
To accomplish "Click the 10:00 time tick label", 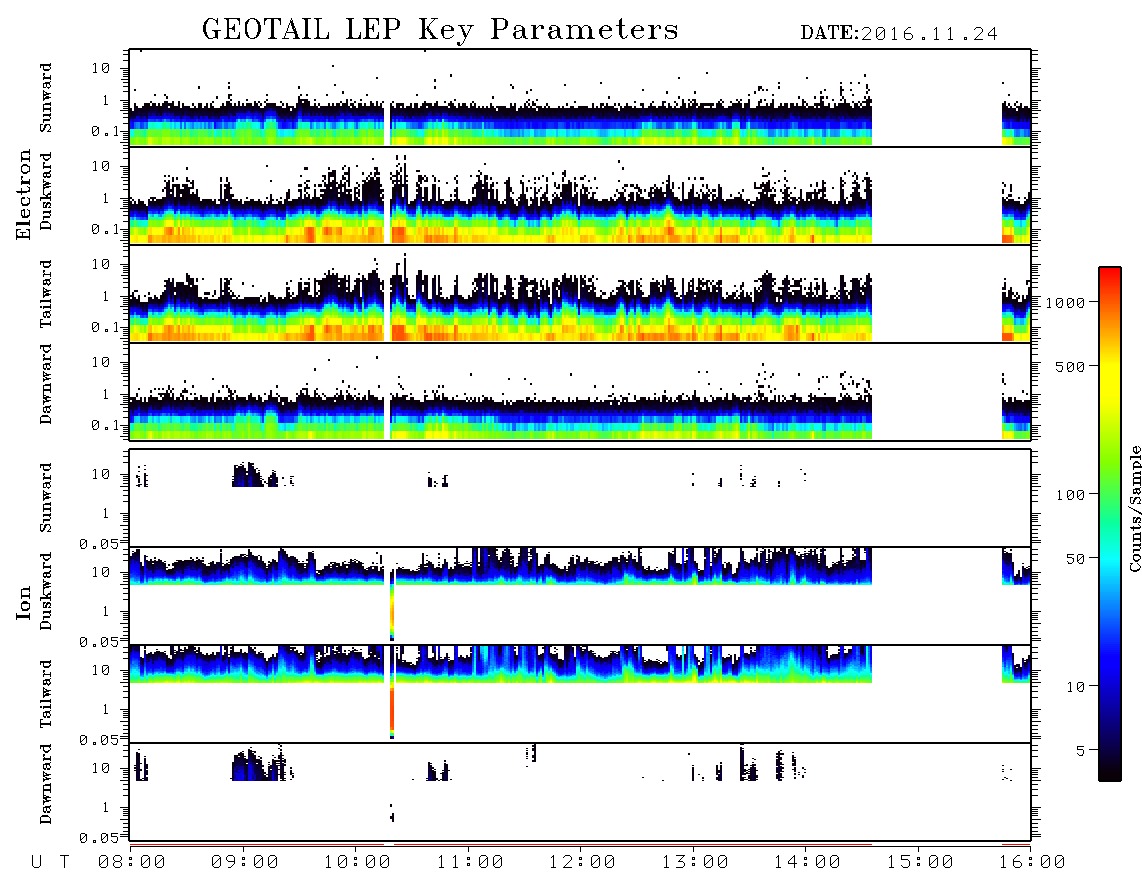I will coord(358,862).
